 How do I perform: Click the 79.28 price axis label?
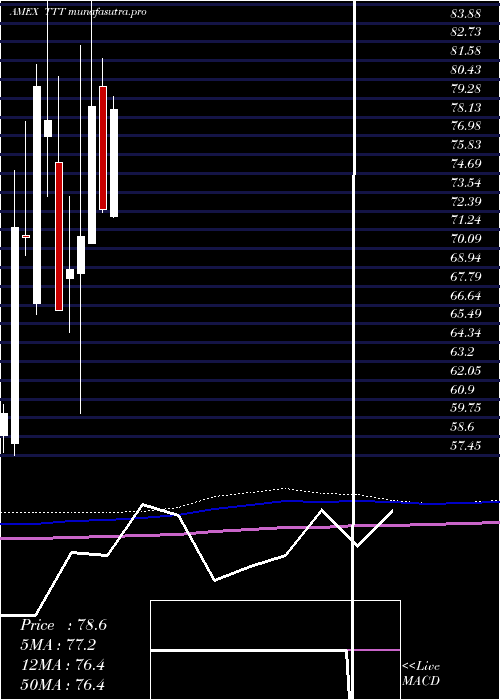click(466, 89)
